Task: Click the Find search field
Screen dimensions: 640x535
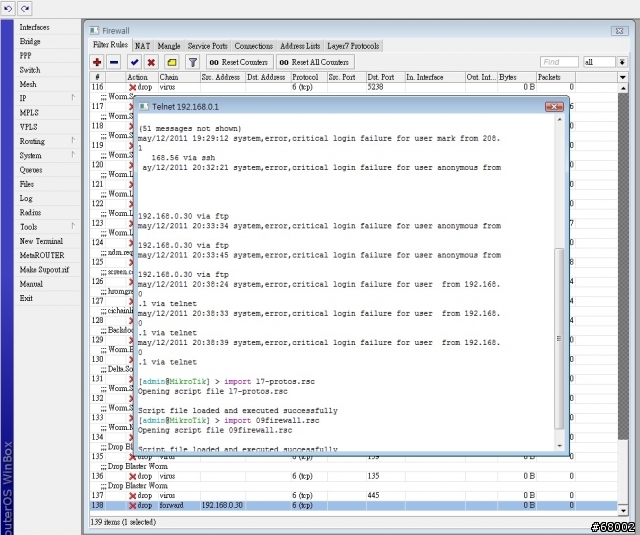Action: (x=559, y=62)
